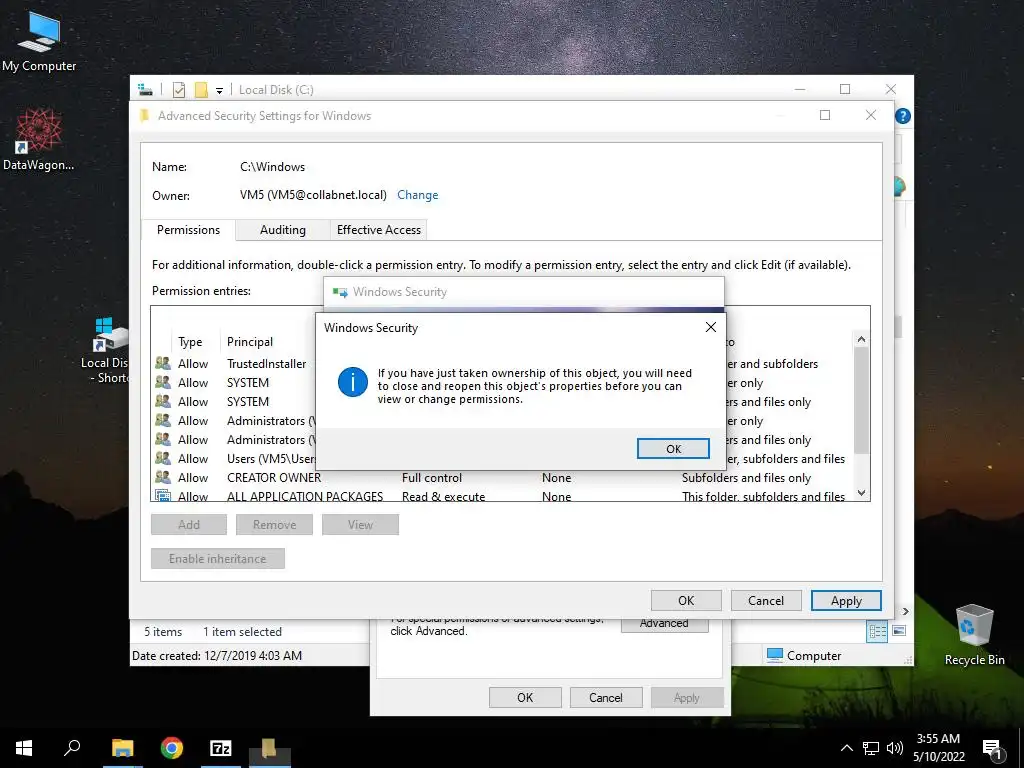This screenshot has height=768, width=1024.
Task: Select the CREATOR OWNER permission entry
Action: coord(503,477)
